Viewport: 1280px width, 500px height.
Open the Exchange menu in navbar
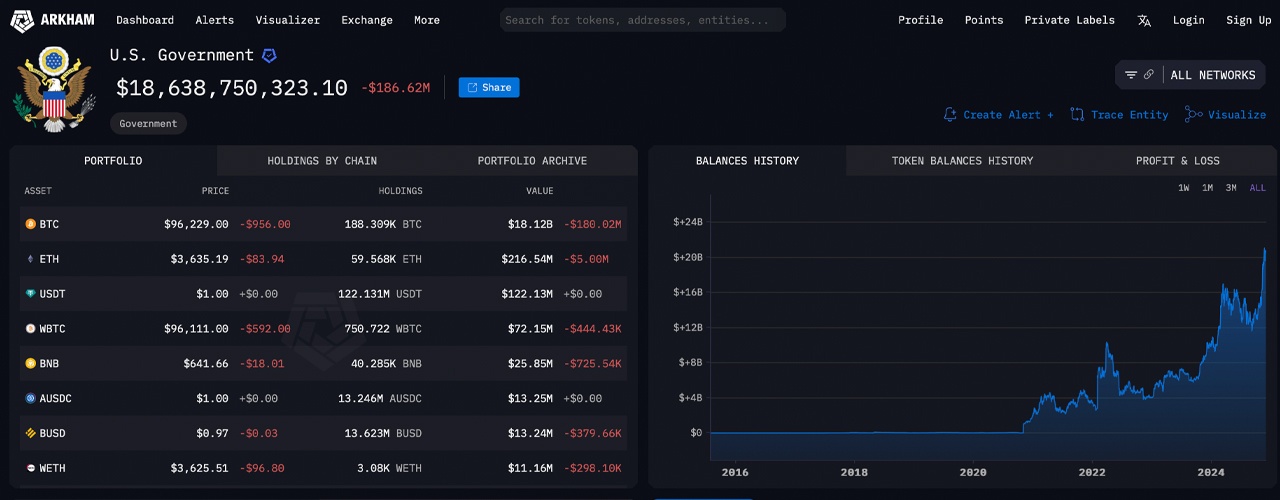[367, 20]
